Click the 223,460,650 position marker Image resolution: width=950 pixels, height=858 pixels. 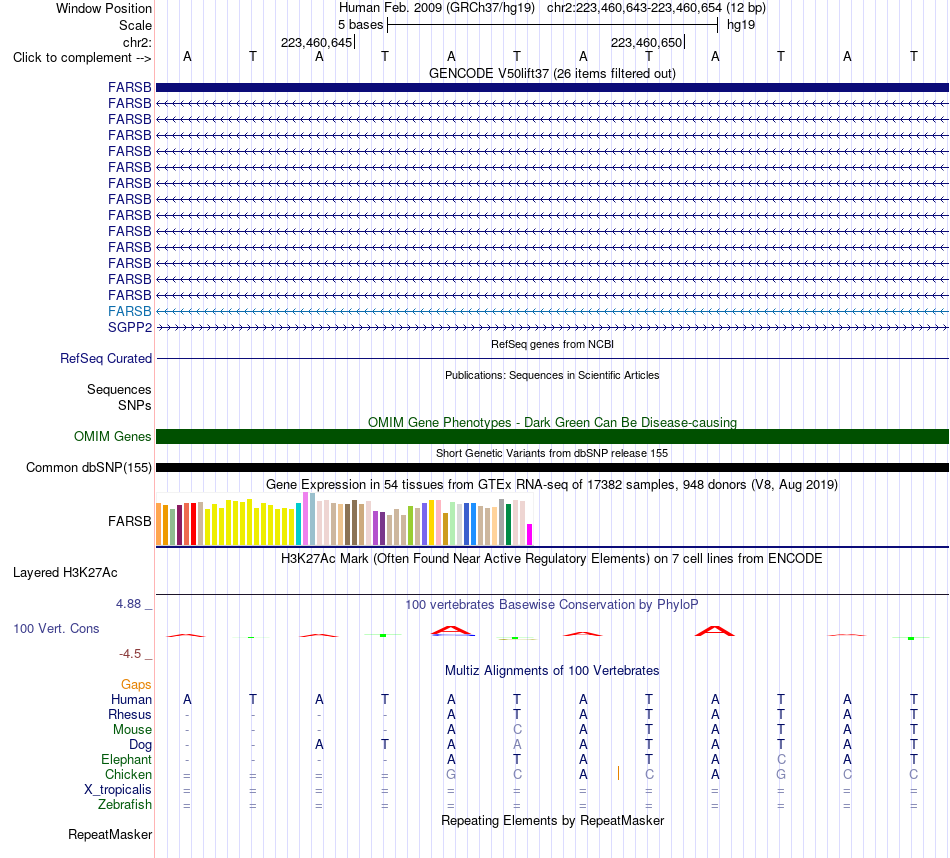click(646, 42)
